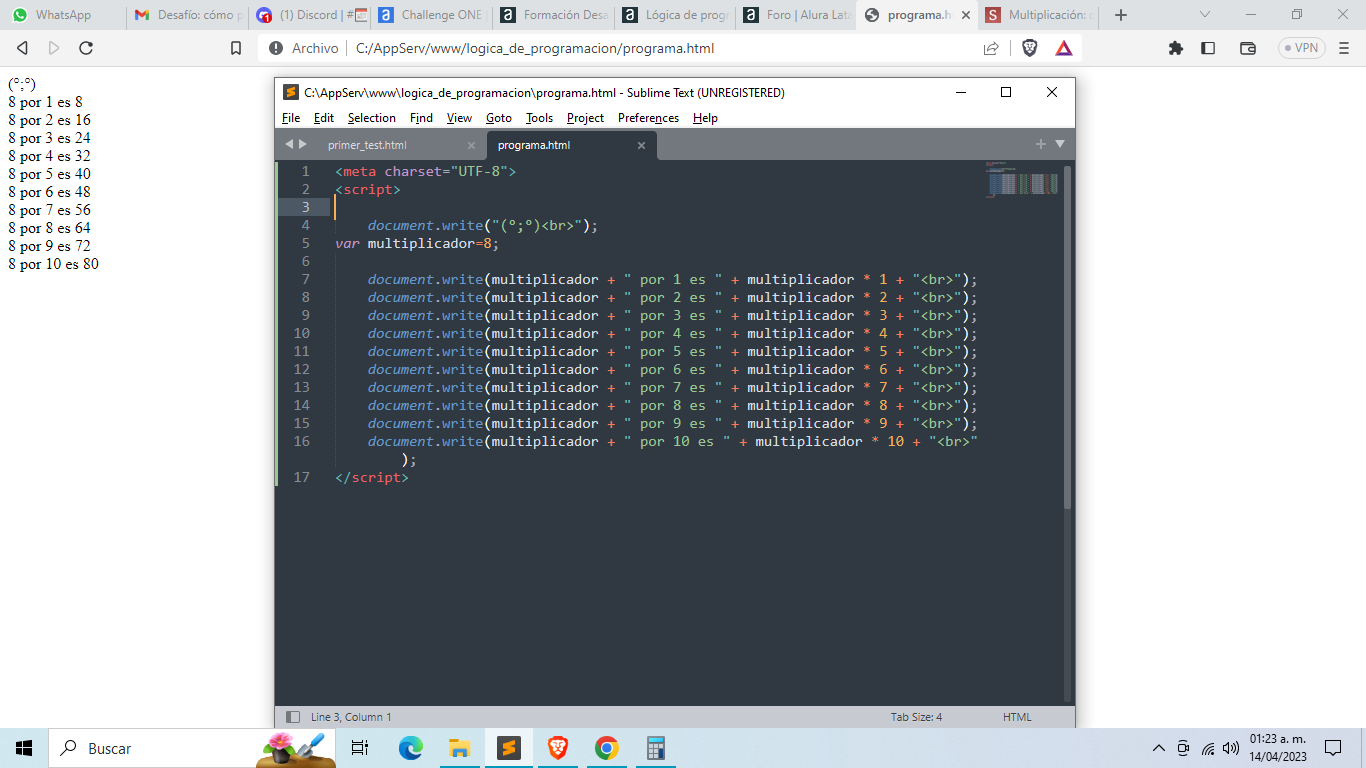The width and height of the screenshot is (1366, 768).
Task: Open the Calculator from taskbar
Action: (656, 748)
